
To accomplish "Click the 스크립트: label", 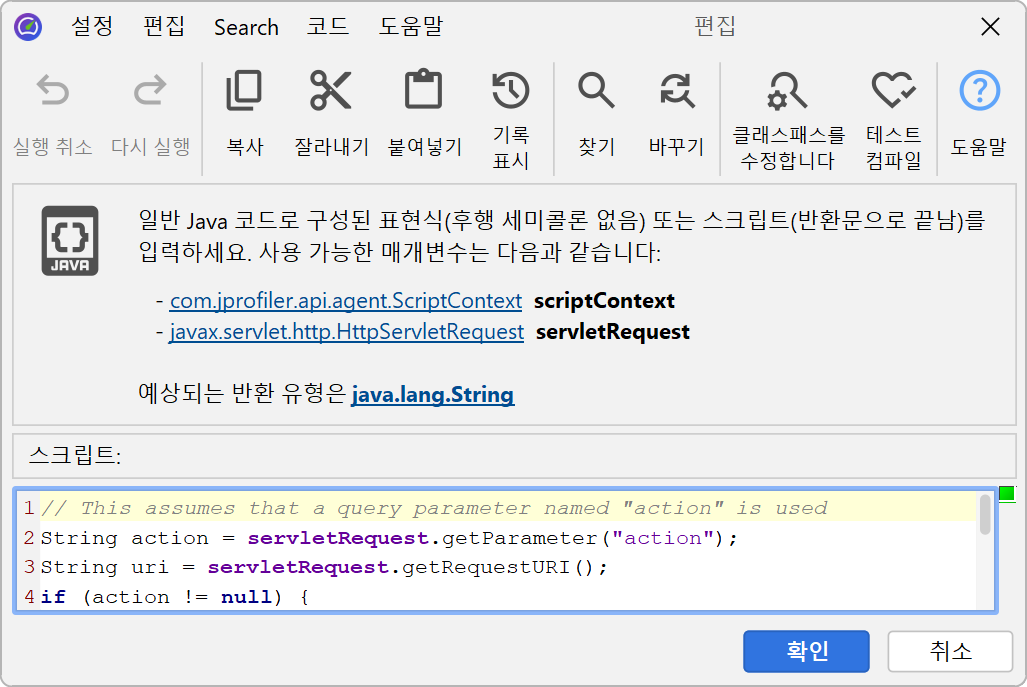I will pos(75,455).
